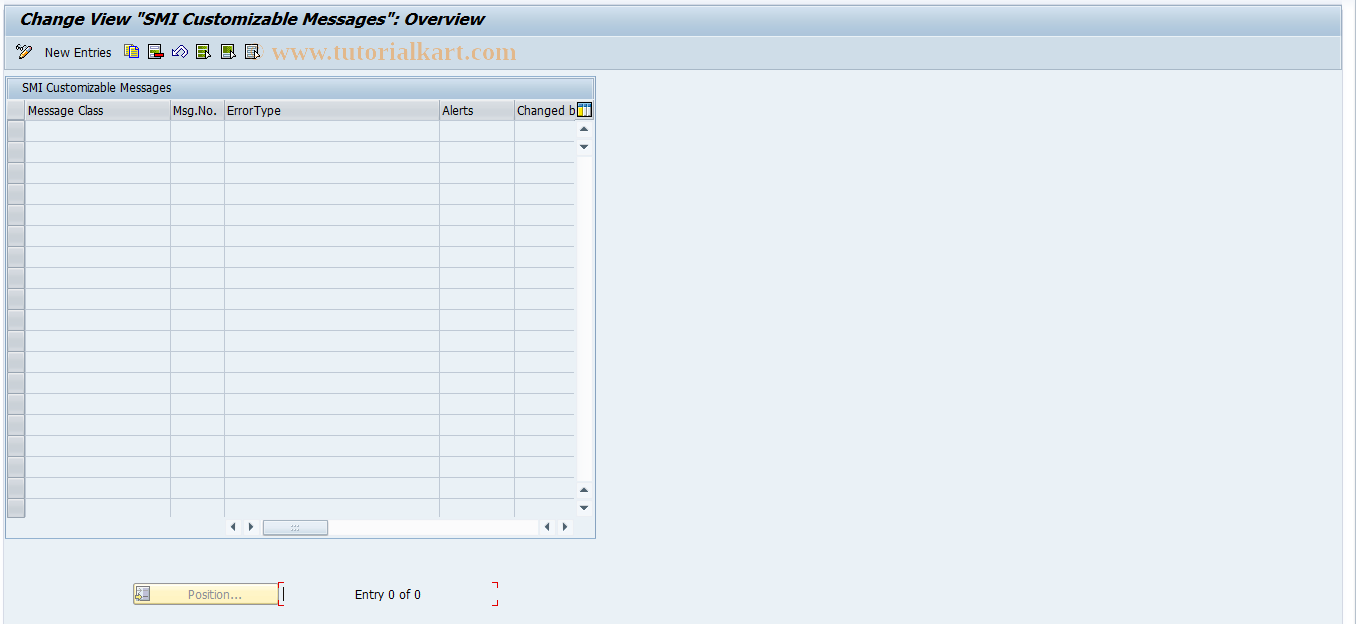Click the horizontal scrollbar thumb
Viewport: 1356px width, 624px height.
[295, 527]
